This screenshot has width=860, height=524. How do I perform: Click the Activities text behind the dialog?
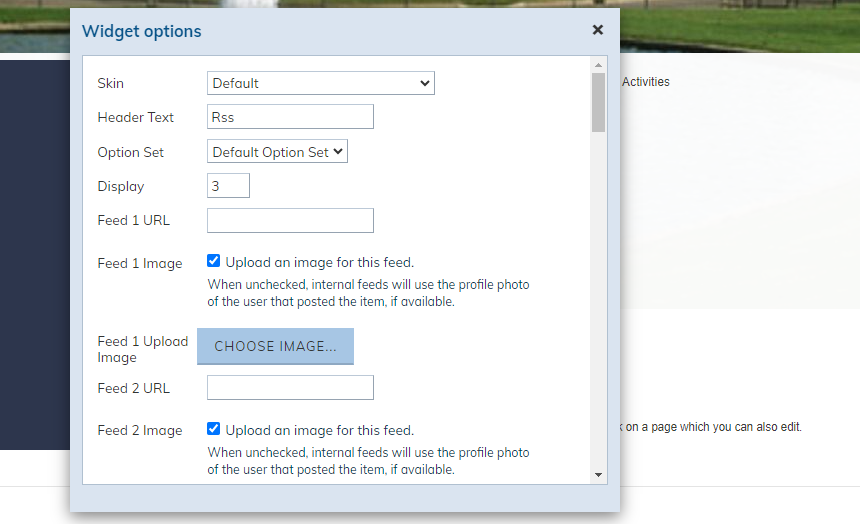[646, 82]
